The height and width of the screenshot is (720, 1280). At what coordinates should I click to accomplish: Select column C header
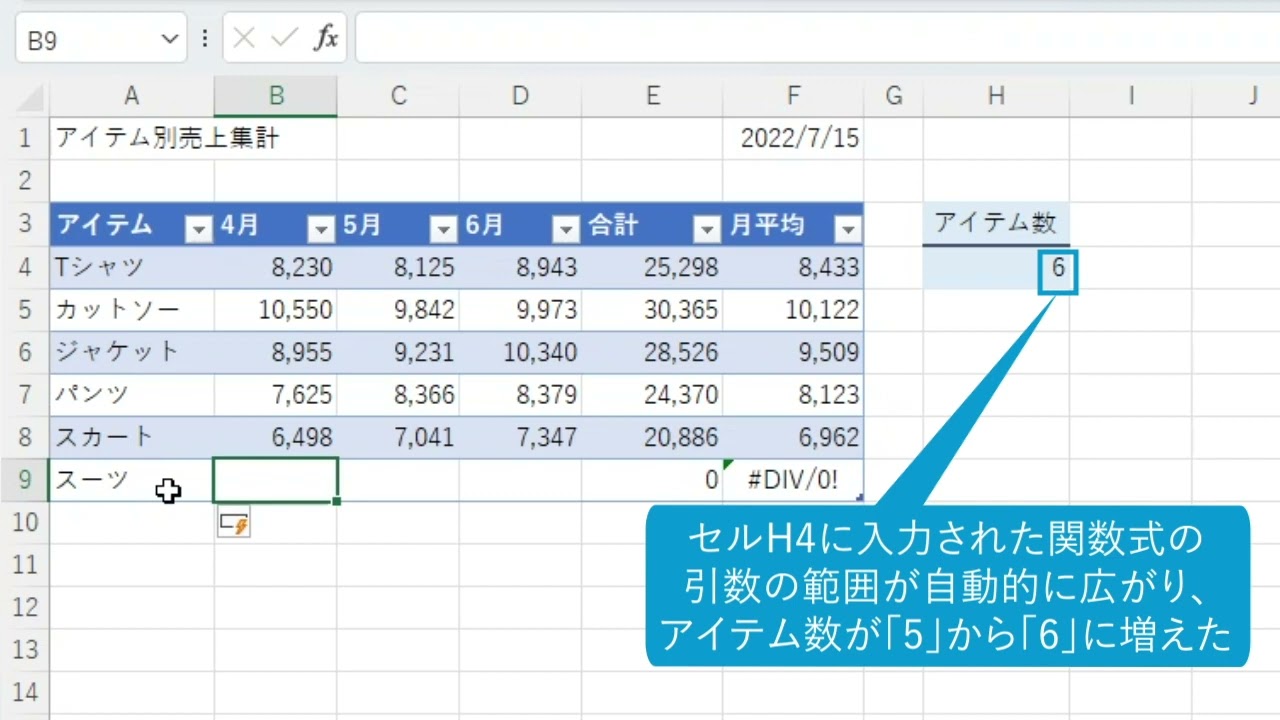coord(398,96)
